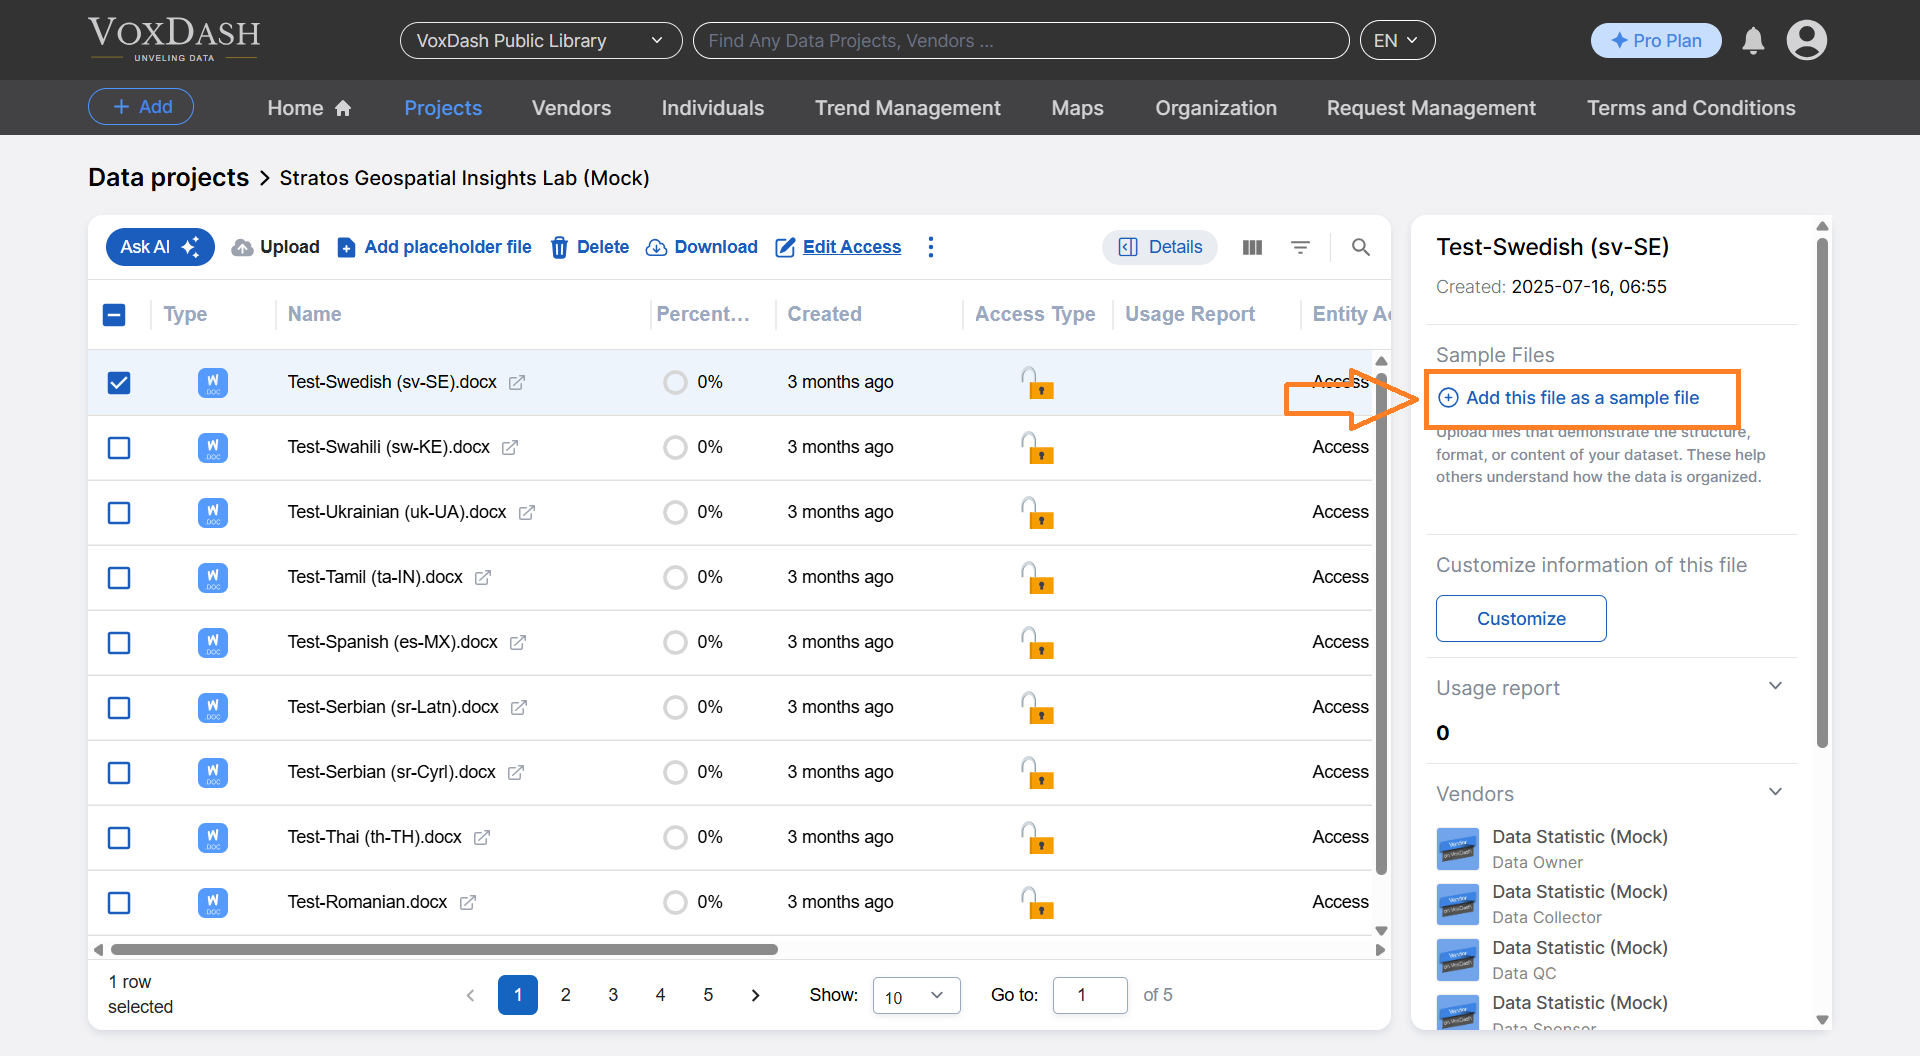Open Edit Access via the pencil icon
This screenshot has height=1056, width=1920.
pos(784,247)
